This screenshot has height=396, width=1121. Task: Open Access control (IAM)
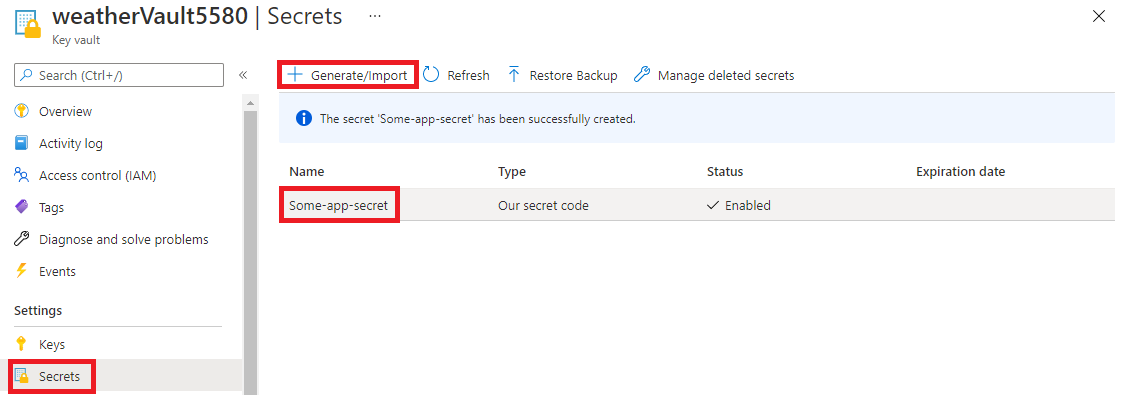click(x=98, y=176)
